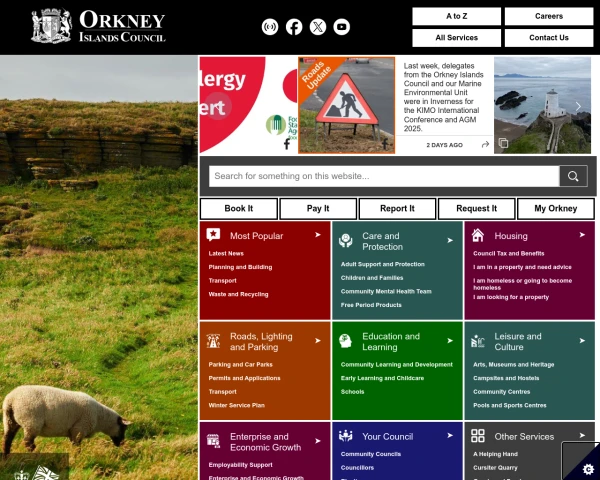Click the search magnifier button
600x480 pixels.
[573, 176]
